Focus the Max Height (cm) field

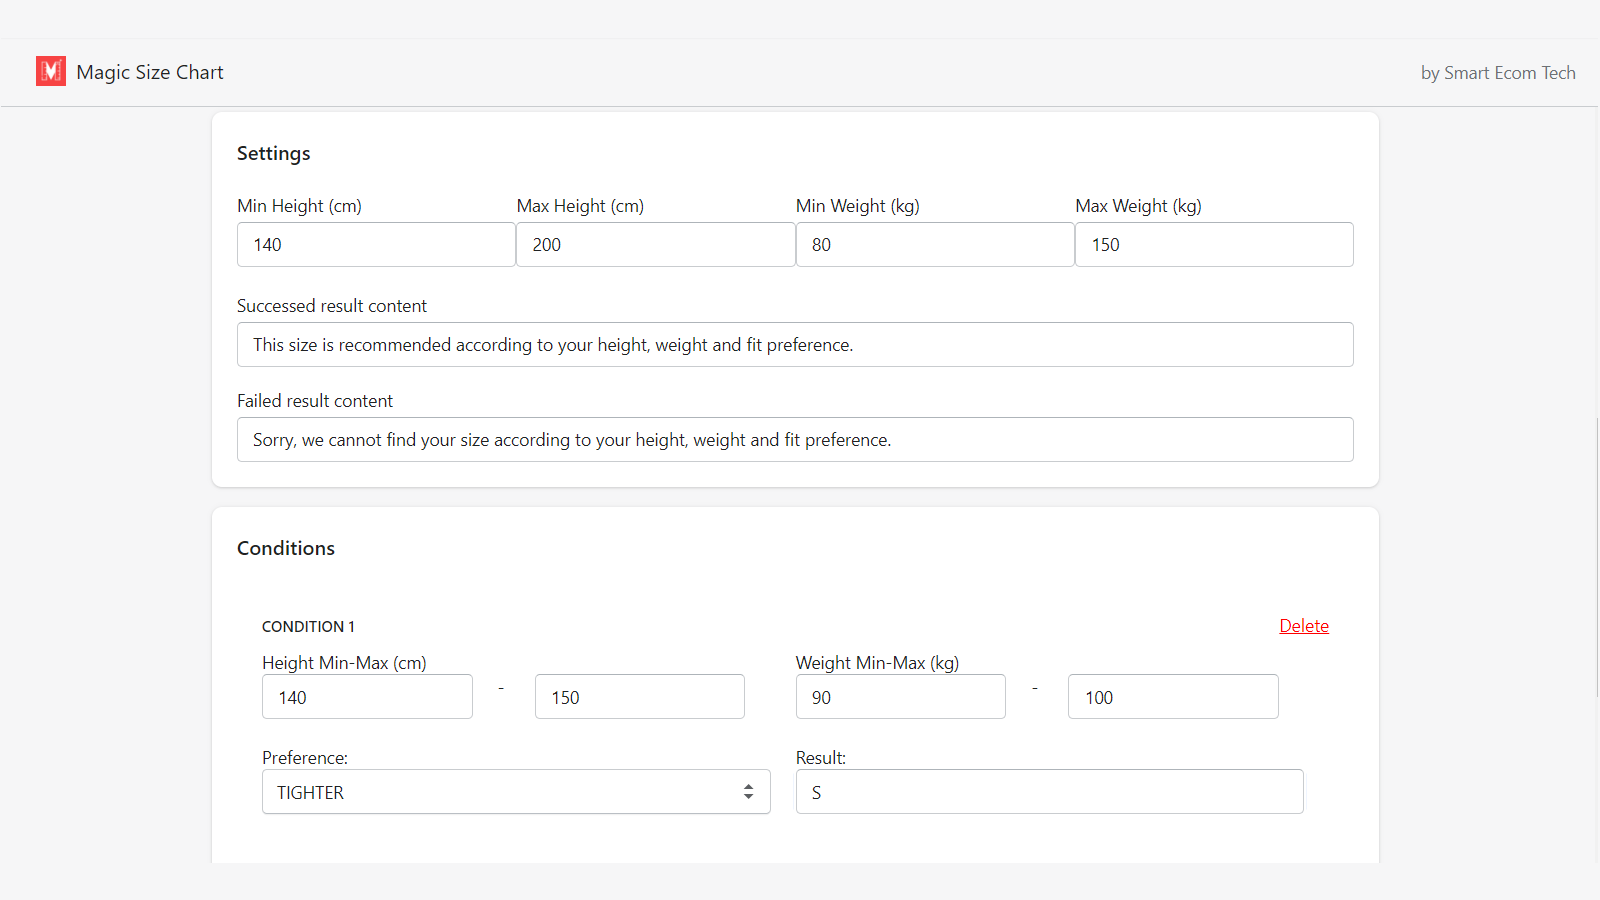tap(655, 245)
